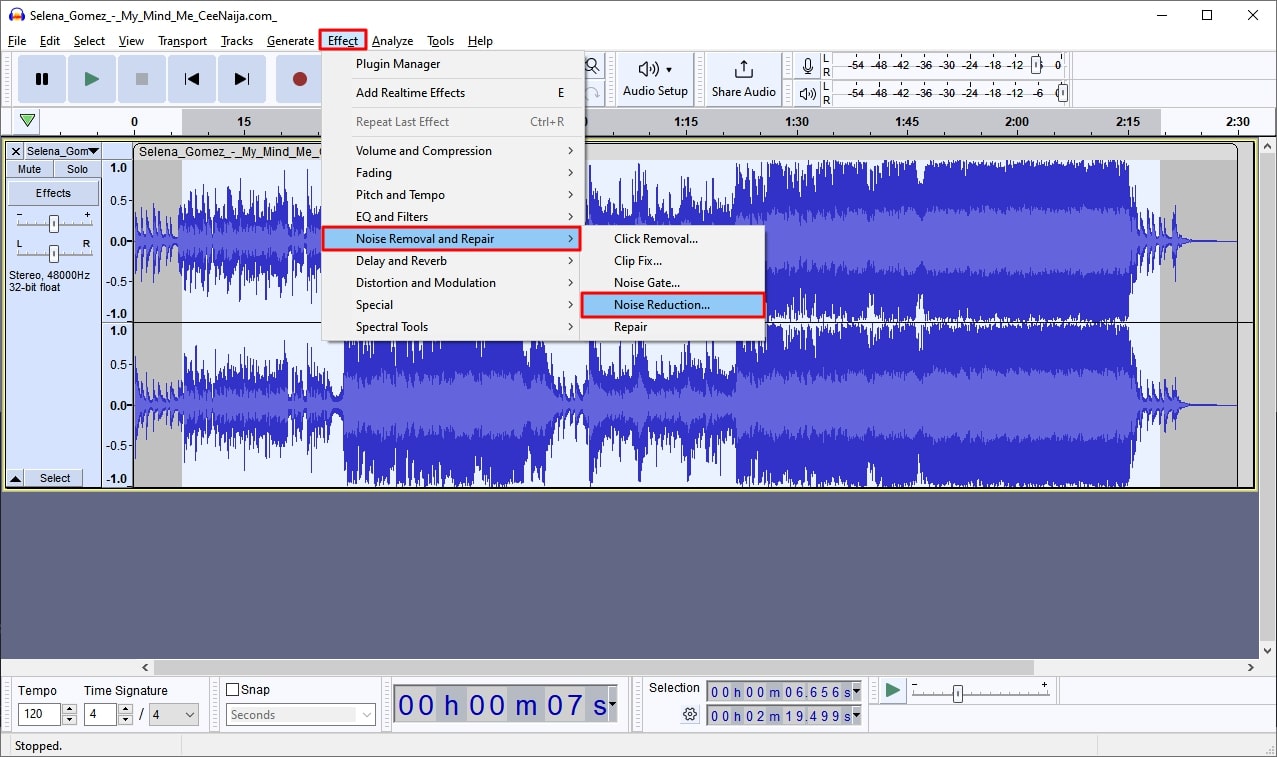
Task: Mute the audio track
Action: pyautogui.click(x=30, y=169)
